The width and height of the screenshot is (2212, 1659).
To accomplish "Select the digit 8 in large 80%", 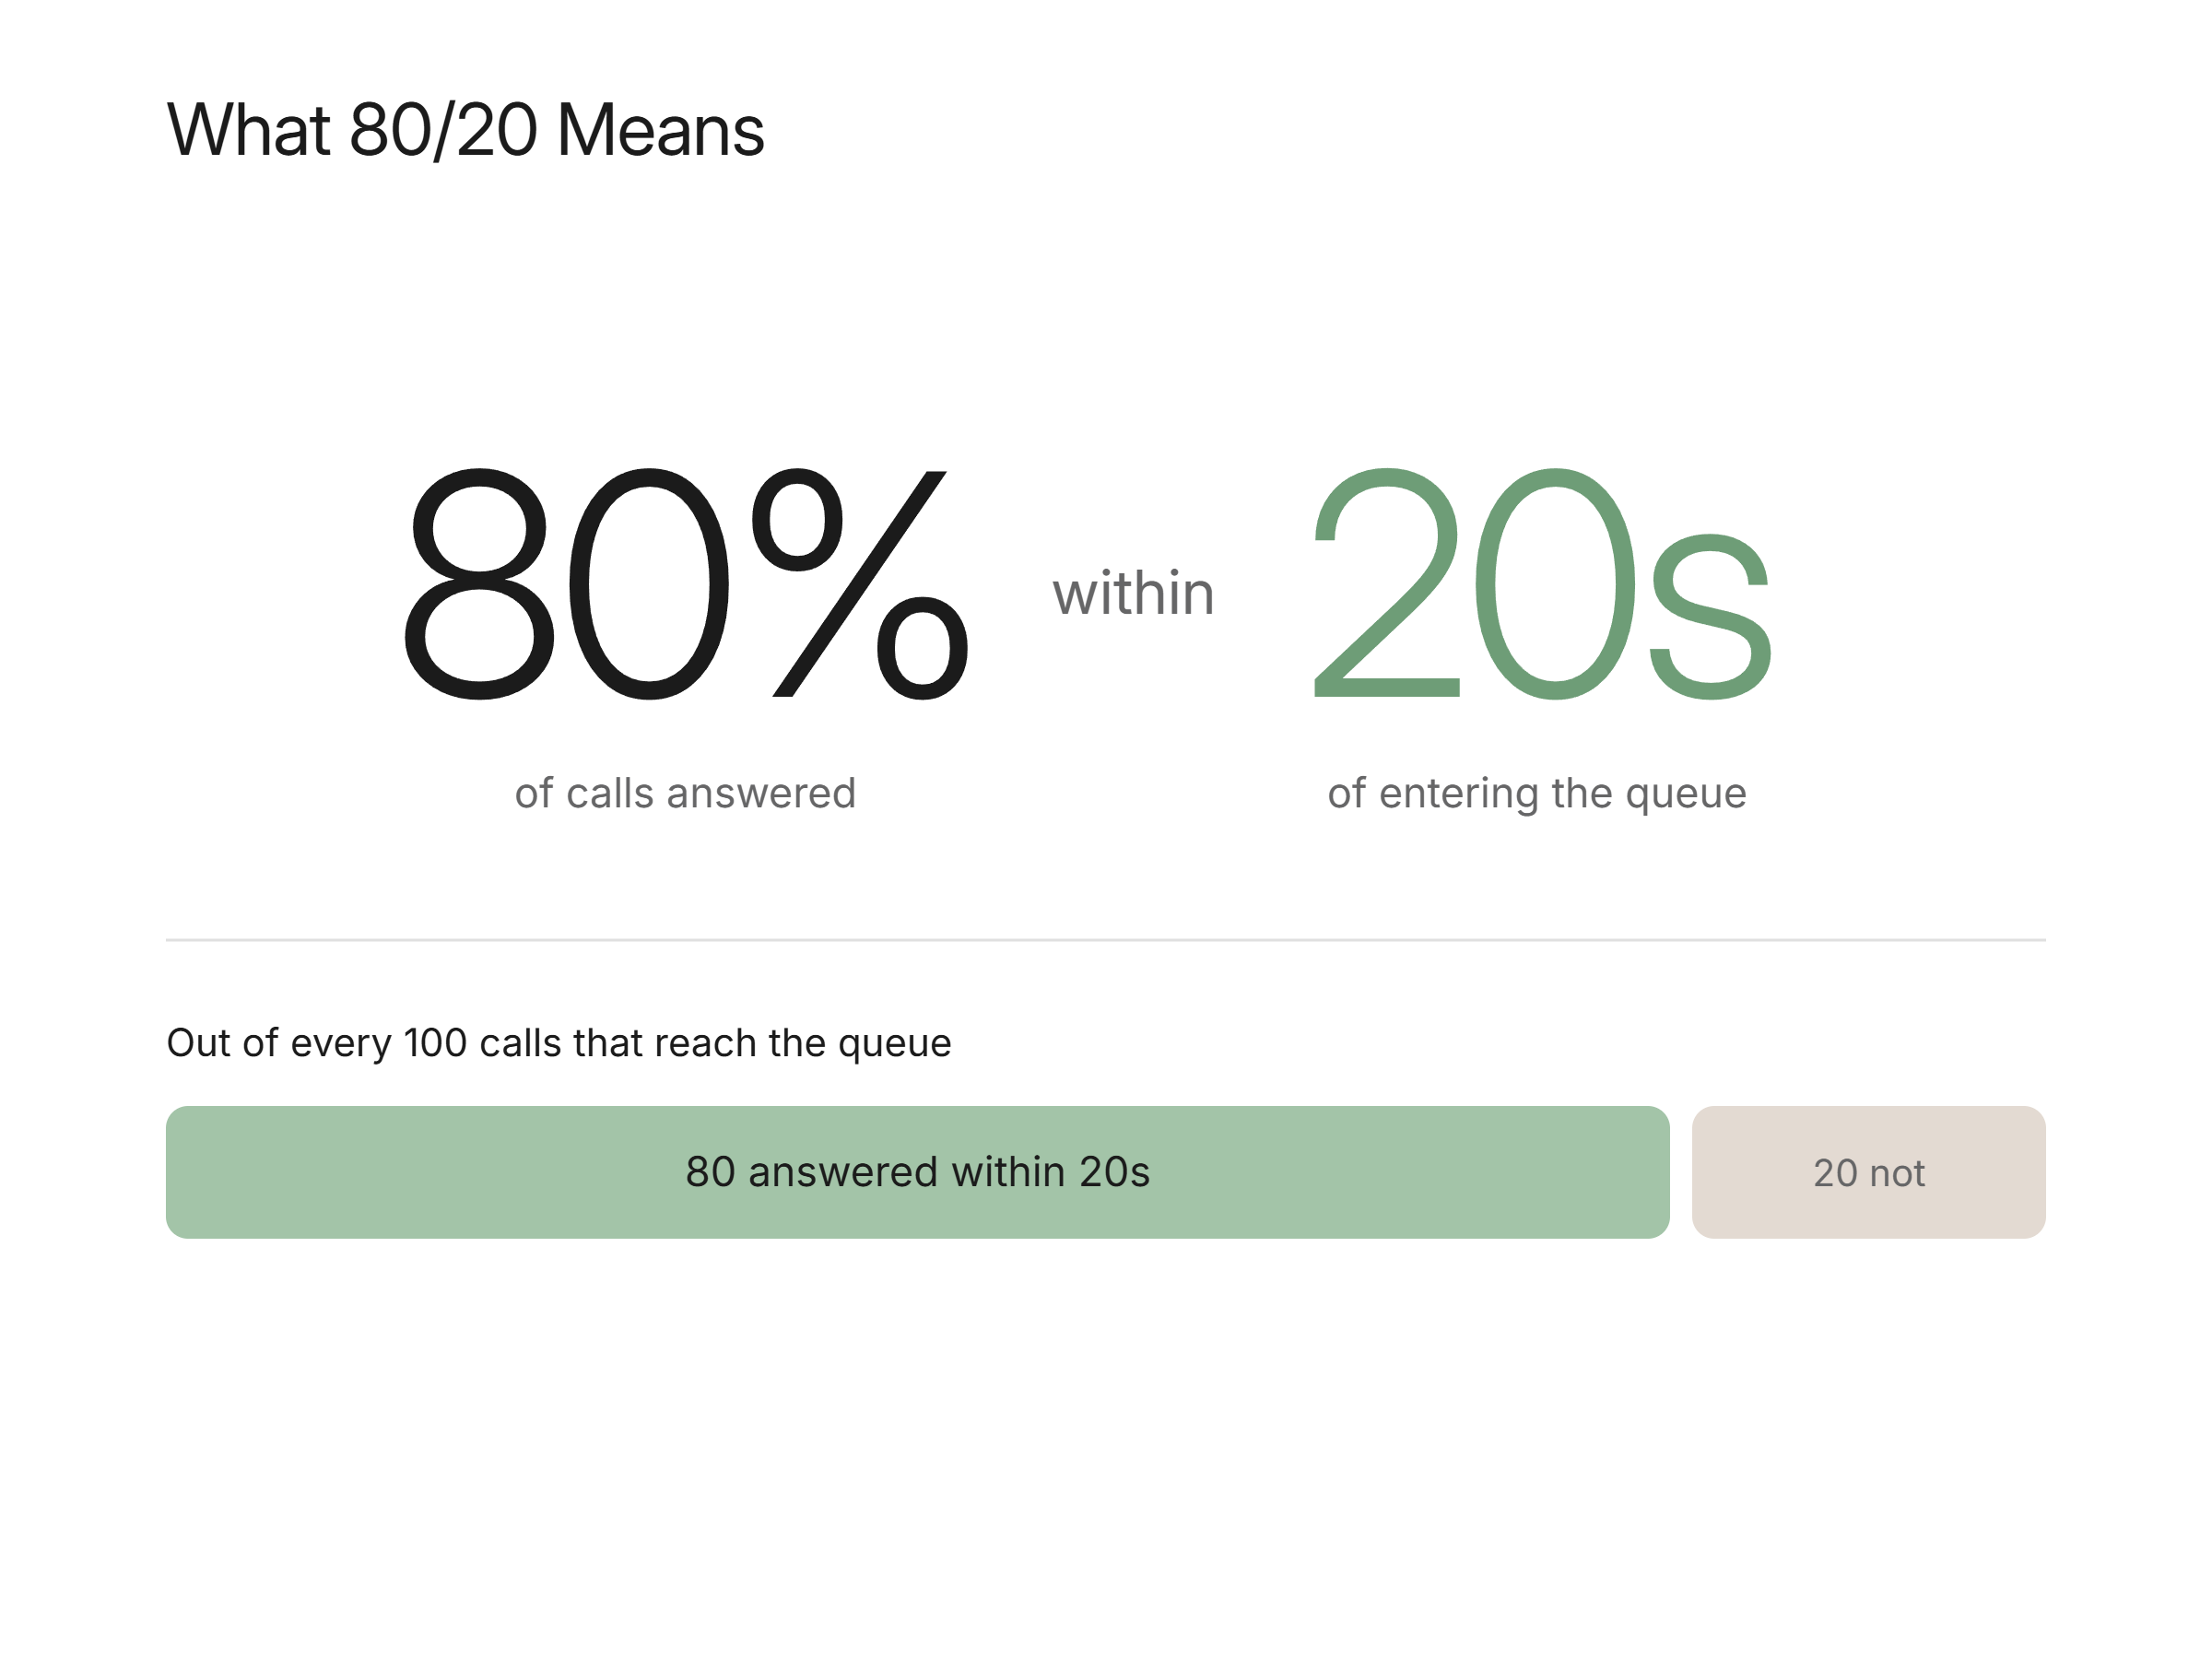I will click(479, 584).
